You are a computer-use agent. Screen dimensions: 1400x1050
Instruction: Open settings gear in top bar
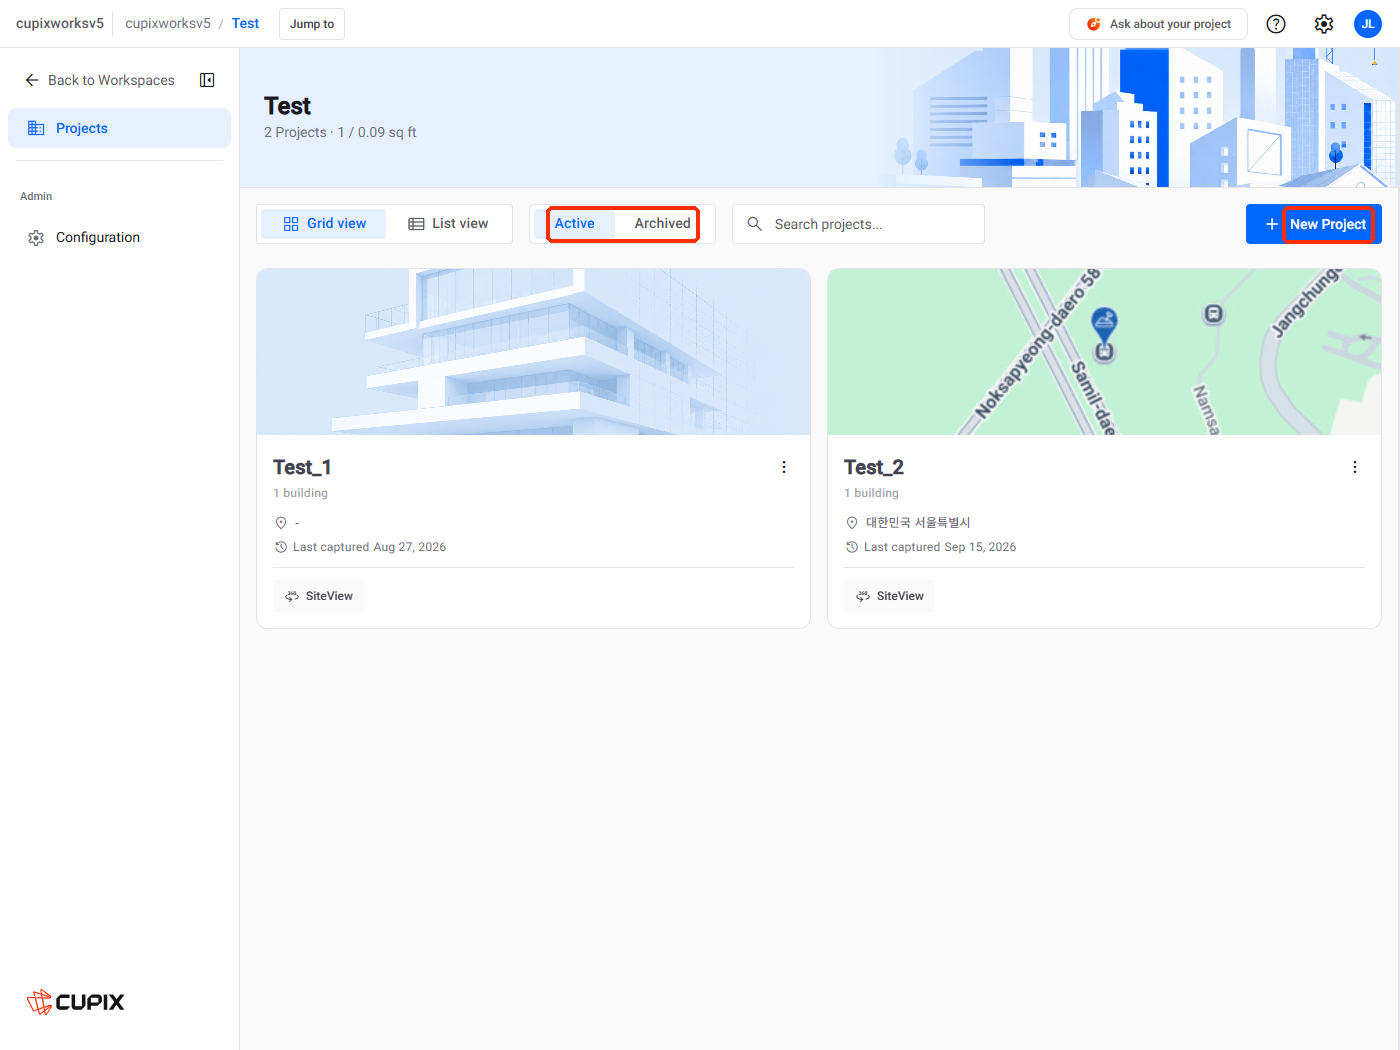(1324, 24)
